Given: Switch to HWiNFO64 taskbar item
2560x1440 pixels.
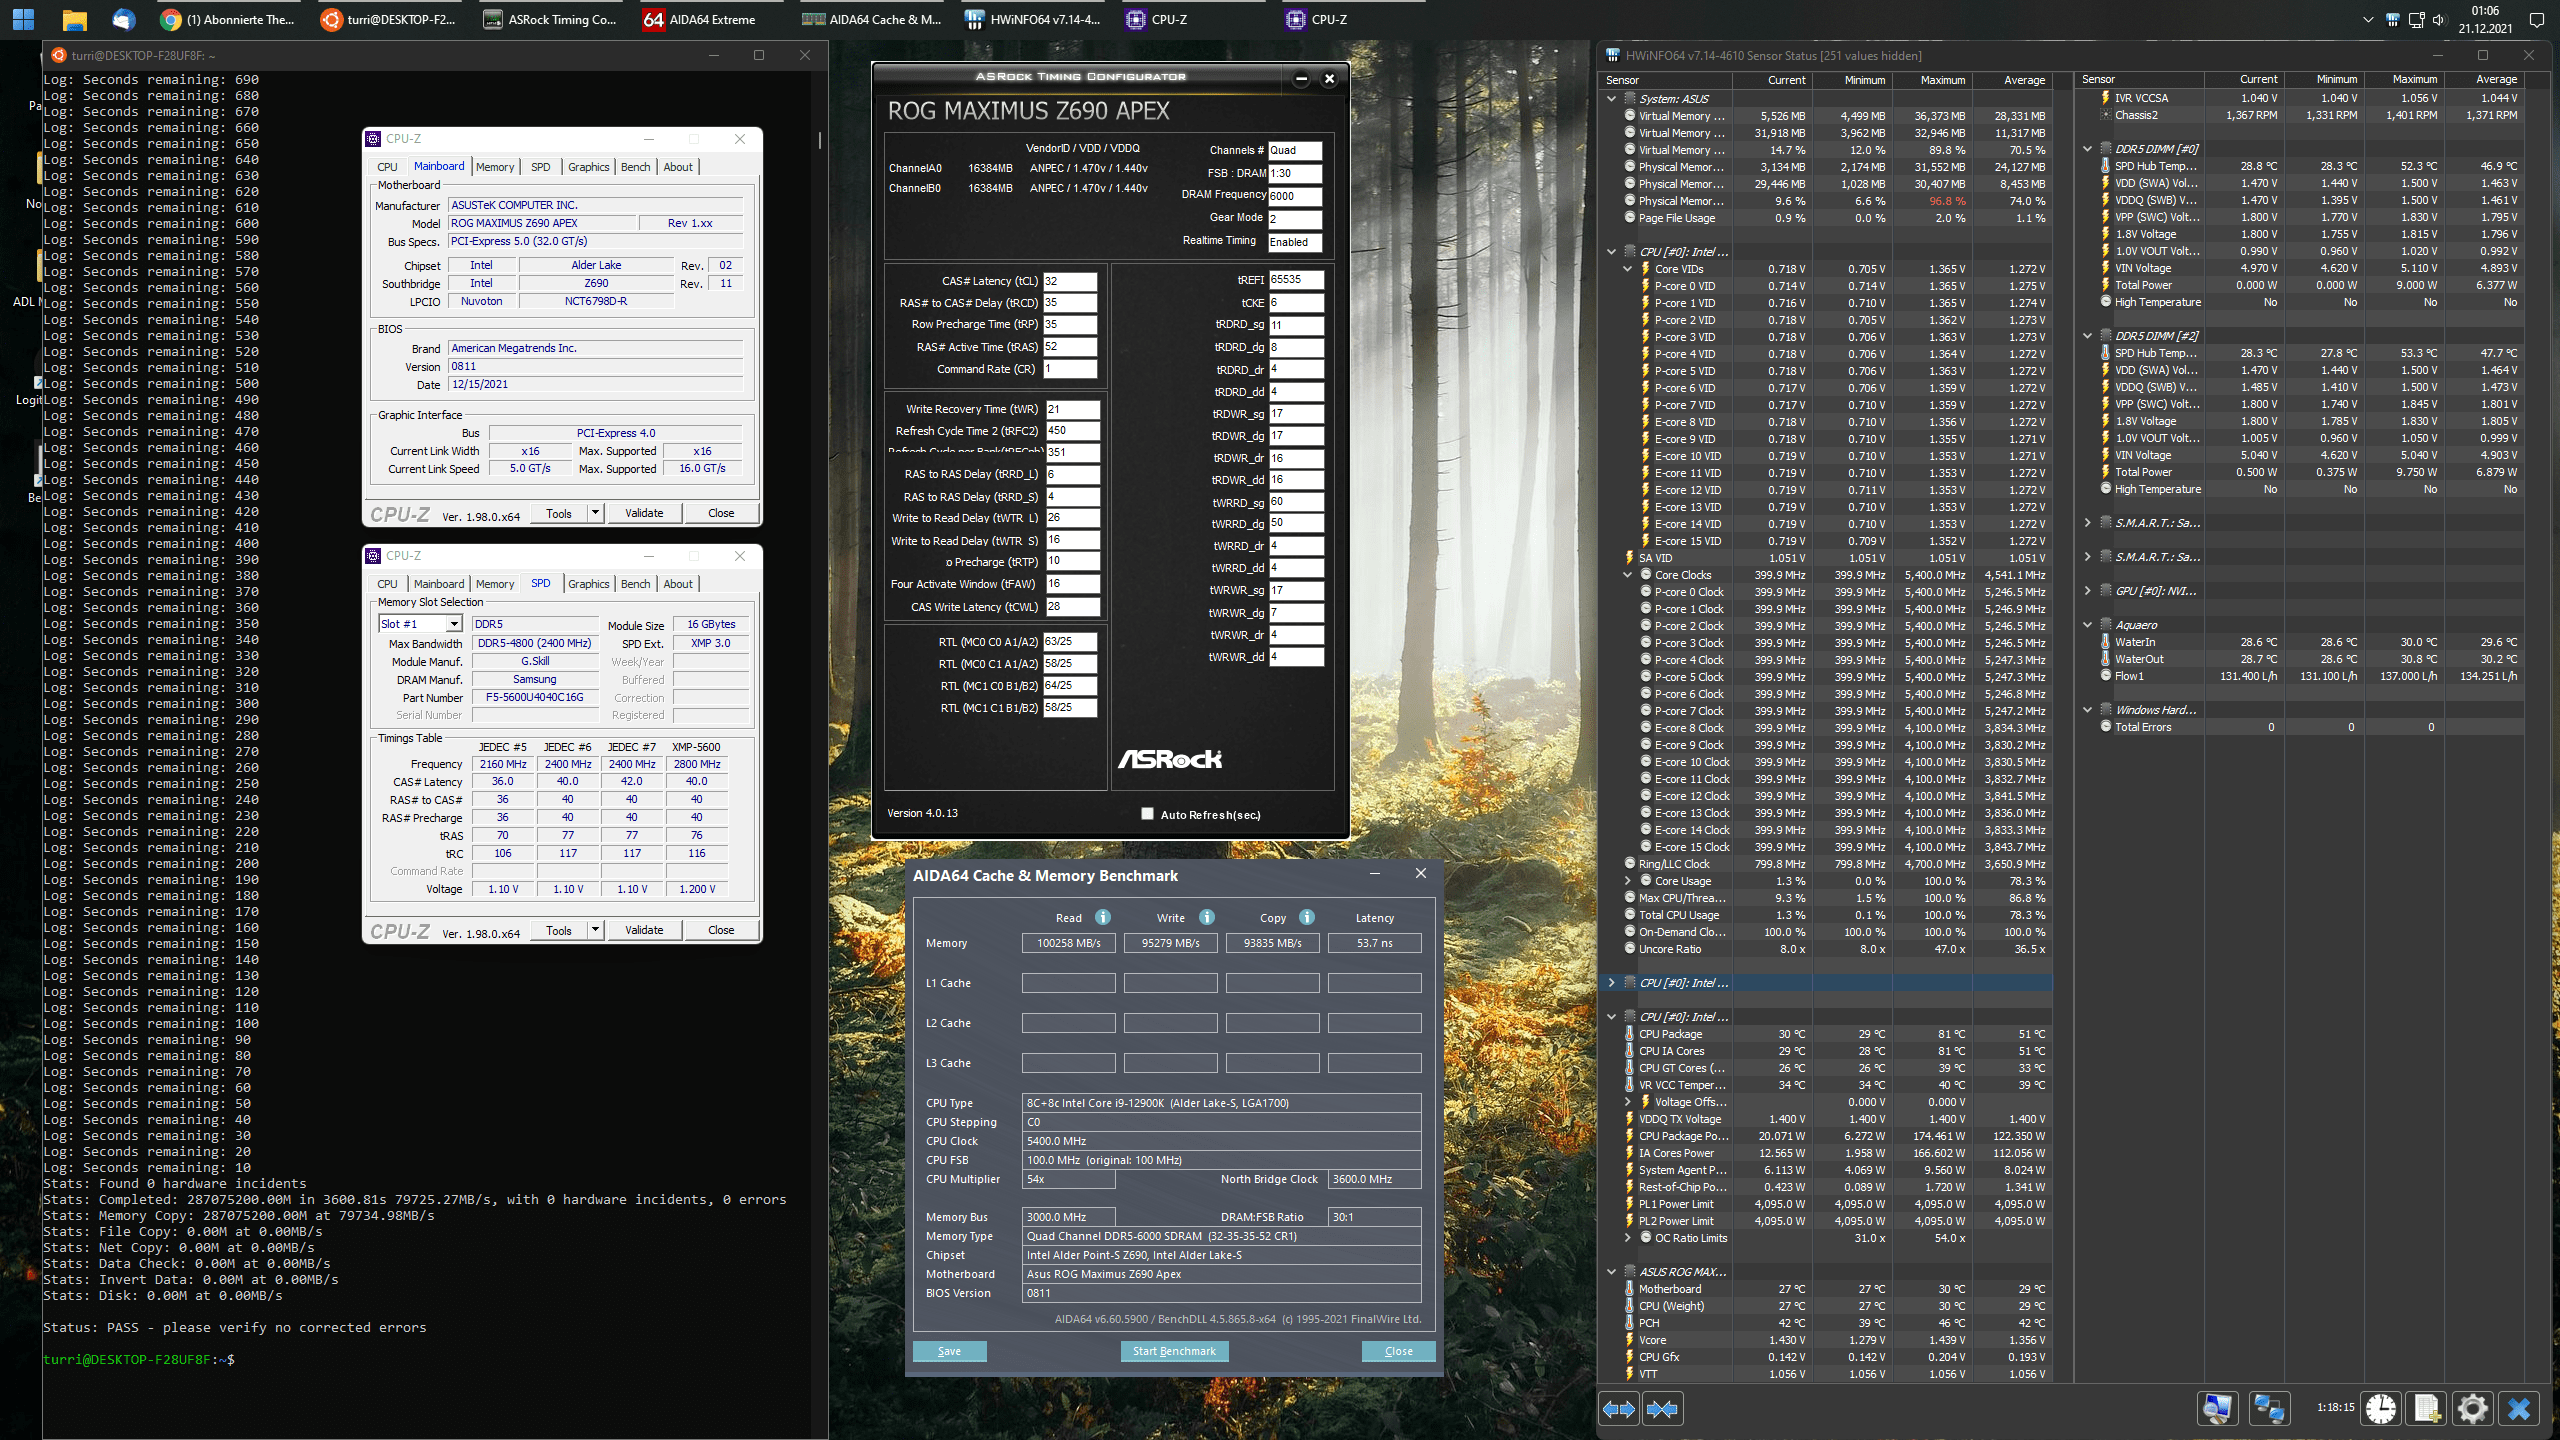Looking at the screenshot, I should click(1032, 19).
